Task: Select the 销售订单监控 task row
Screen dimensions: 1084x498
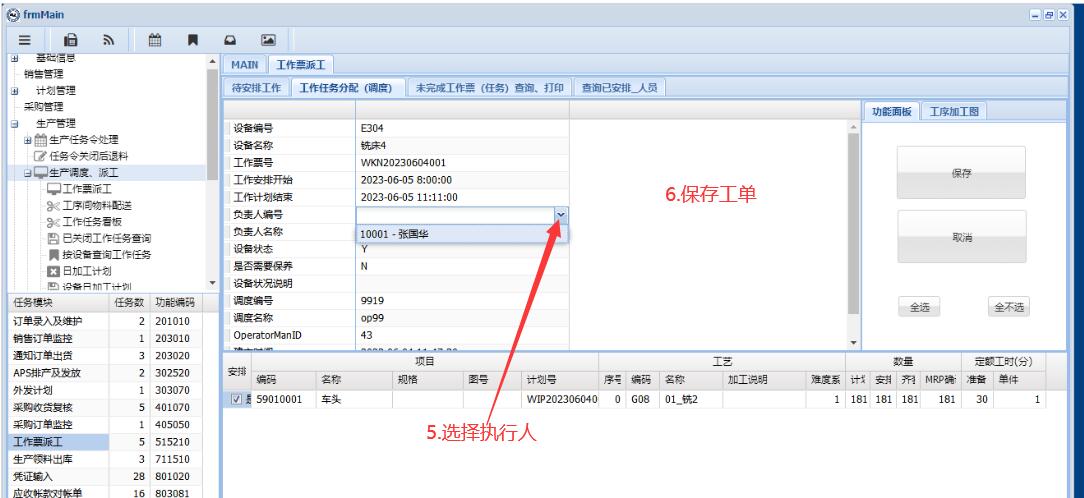Action: click(106, 339)
